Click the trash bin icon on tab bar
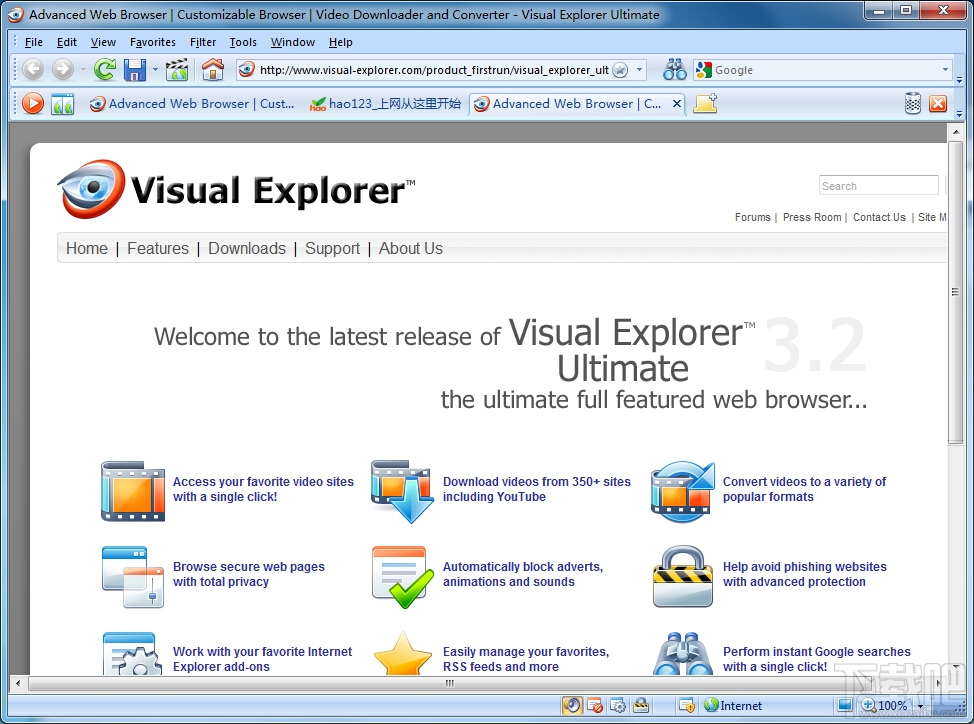Screen dimensions: 974x724 coord(913,103)
